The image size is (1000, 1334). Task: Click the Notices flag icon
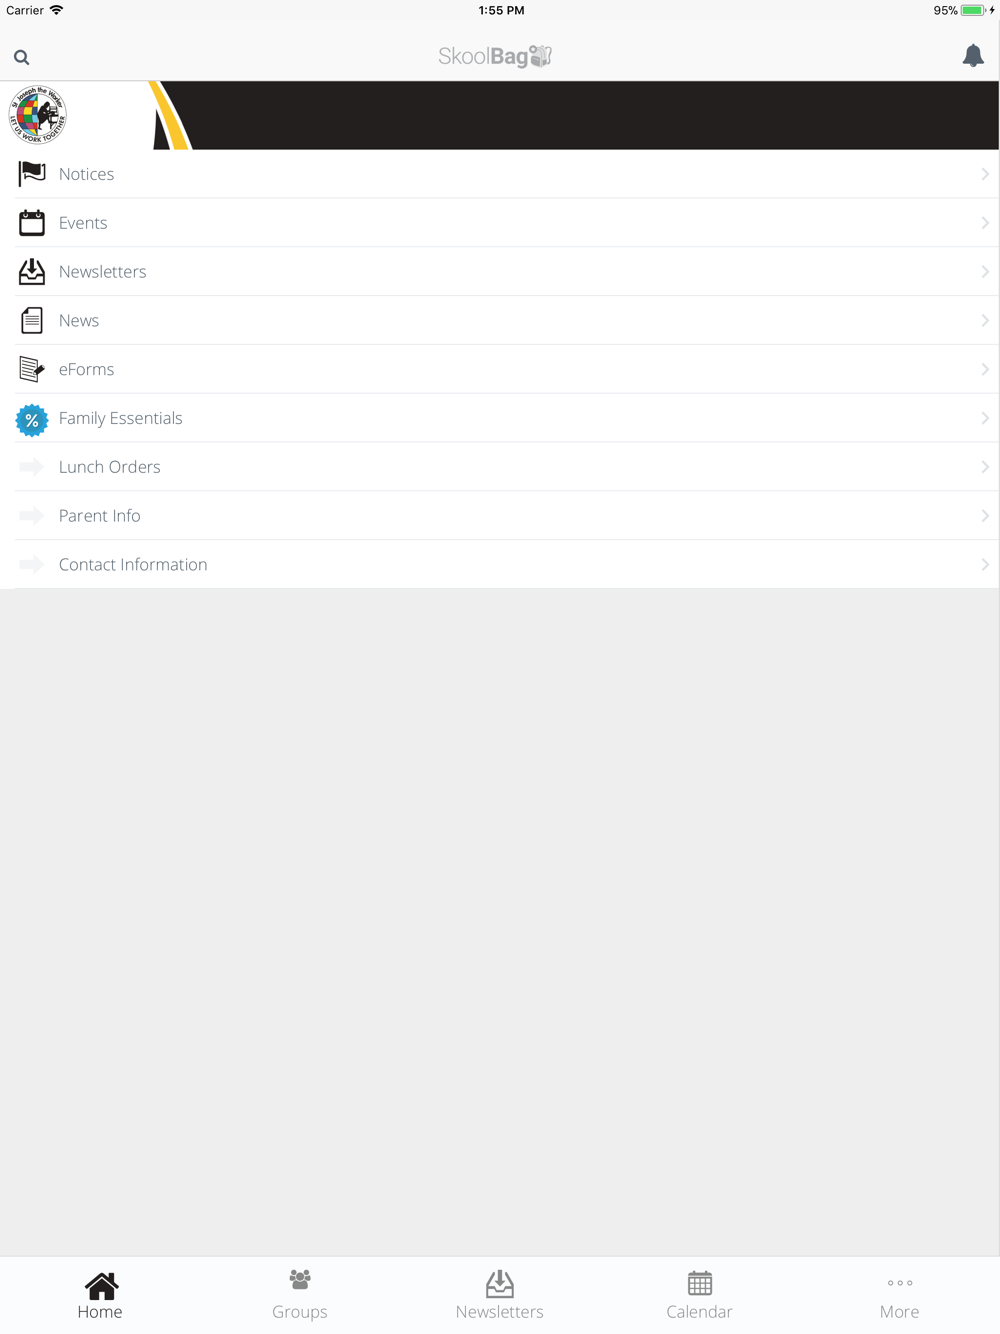point(32,174)
